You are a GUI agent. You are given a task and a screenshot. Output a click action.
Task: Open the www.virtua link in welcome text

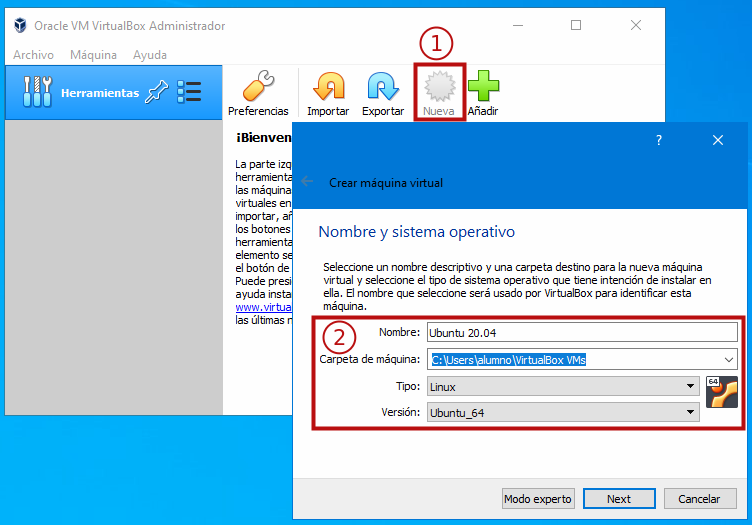tap(263, 307)
